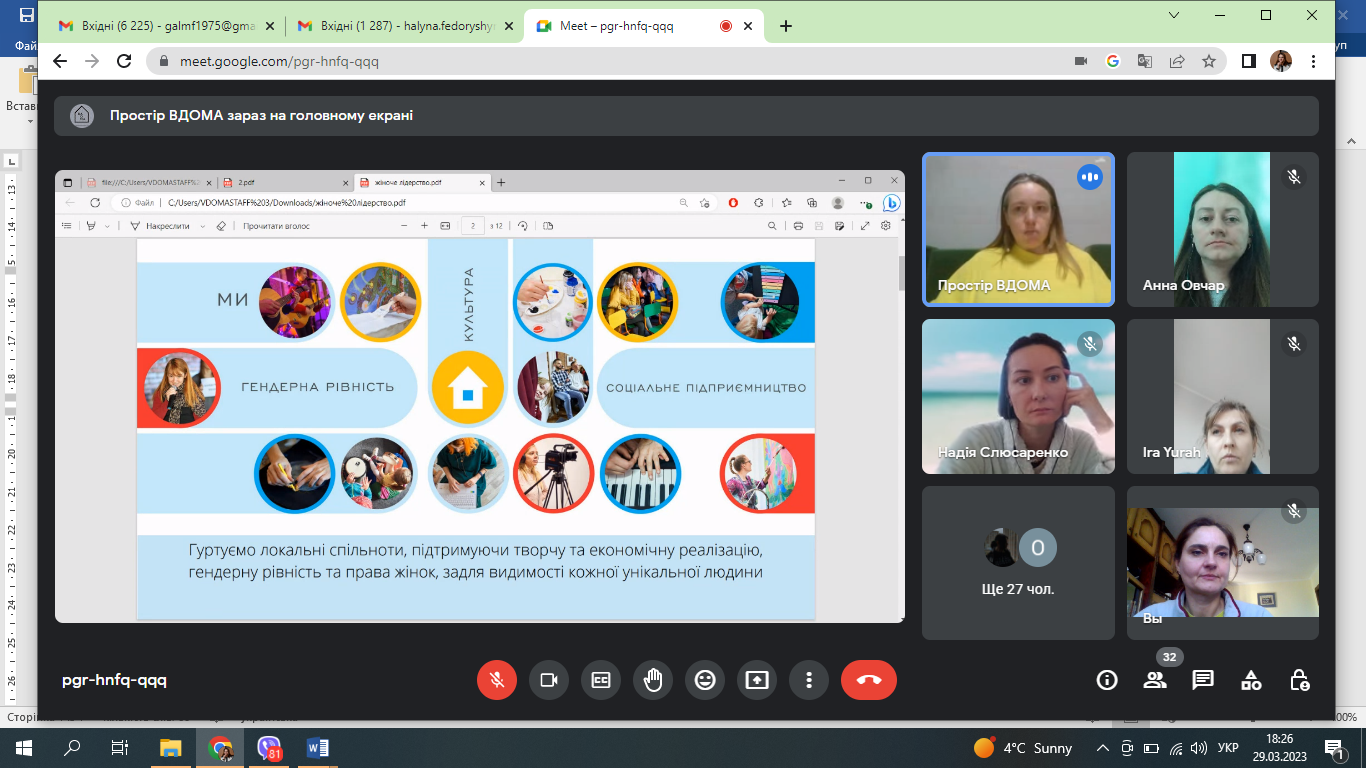Open the emoji reactions button
Viewport: 1366px width, 768px height.
pos(705,680)
